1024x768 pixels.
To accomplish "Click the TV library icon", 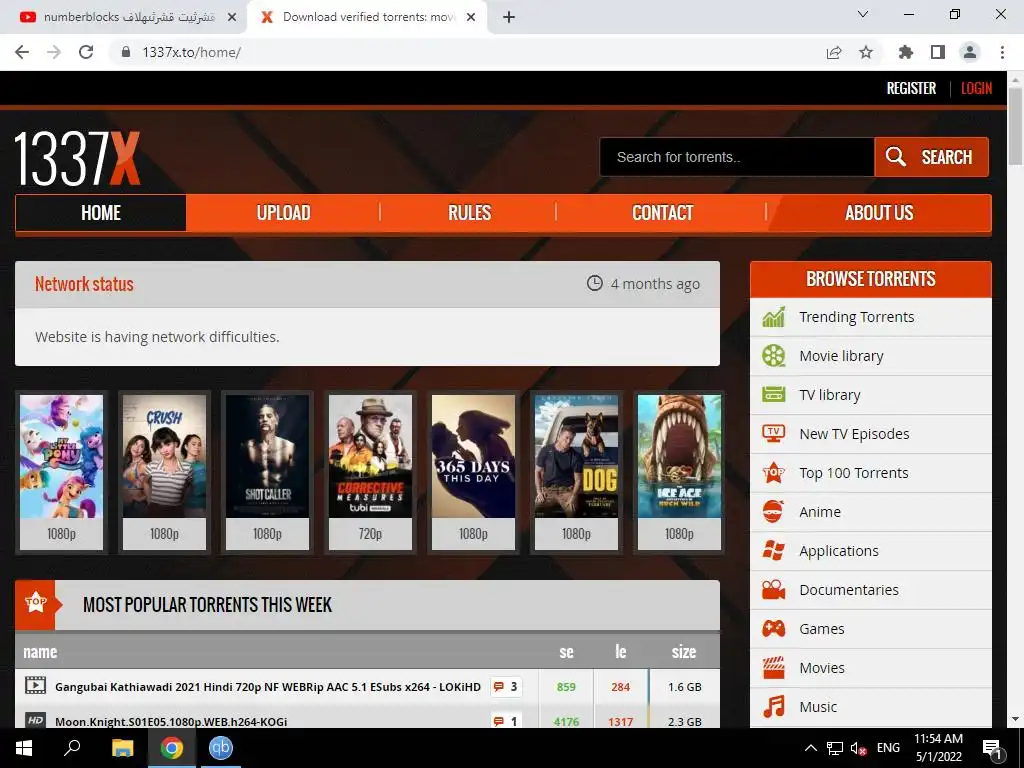I will pyautogui.click(x=773, y=395).
